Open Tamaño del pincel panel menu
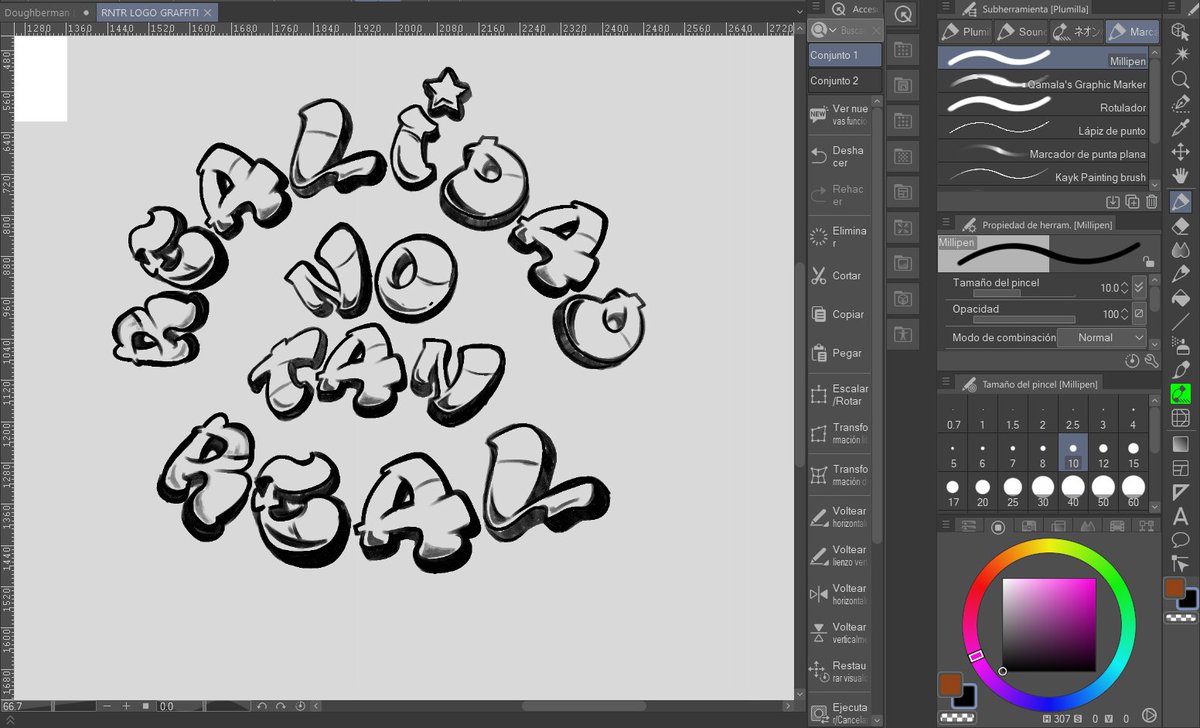 945,383
